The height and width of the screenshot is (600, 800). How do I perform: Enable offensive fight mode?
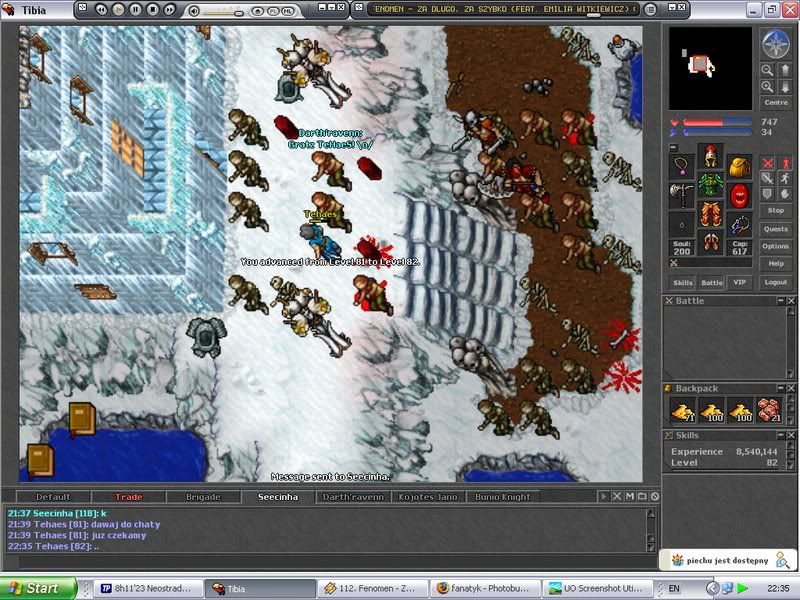coord(768,163)
